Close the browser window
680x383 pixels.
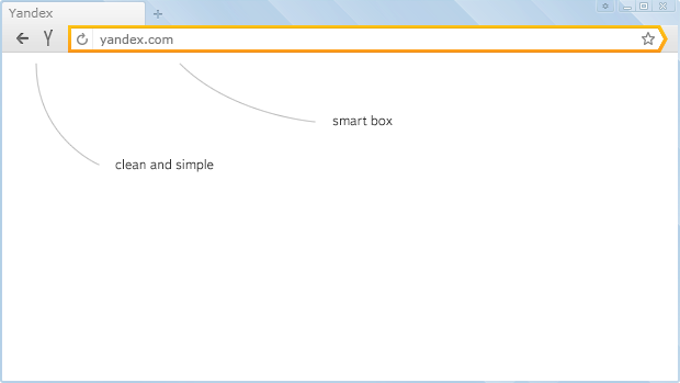pyautogui.click(x=663, y=6)
